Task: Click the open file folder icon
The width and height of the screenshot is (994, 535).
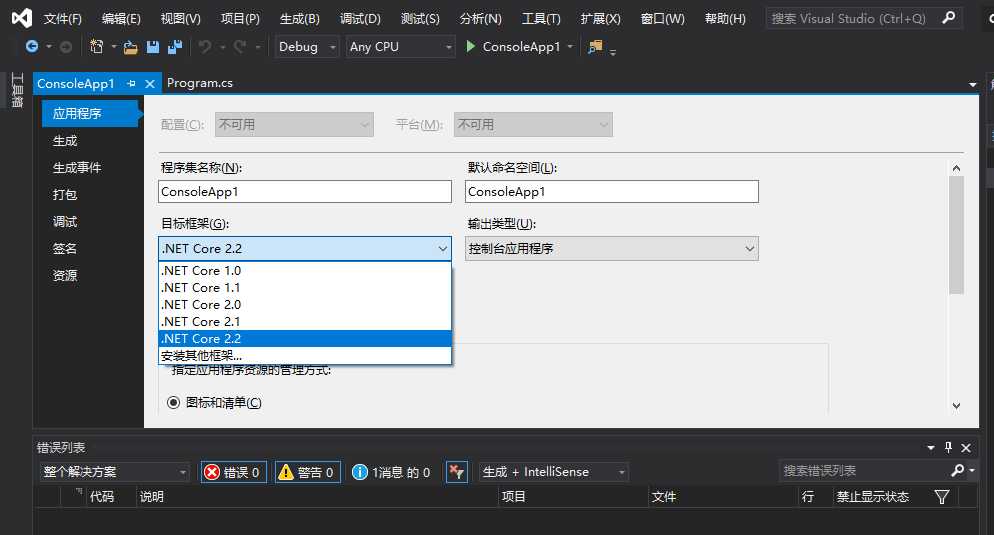Action: [131, 47]
